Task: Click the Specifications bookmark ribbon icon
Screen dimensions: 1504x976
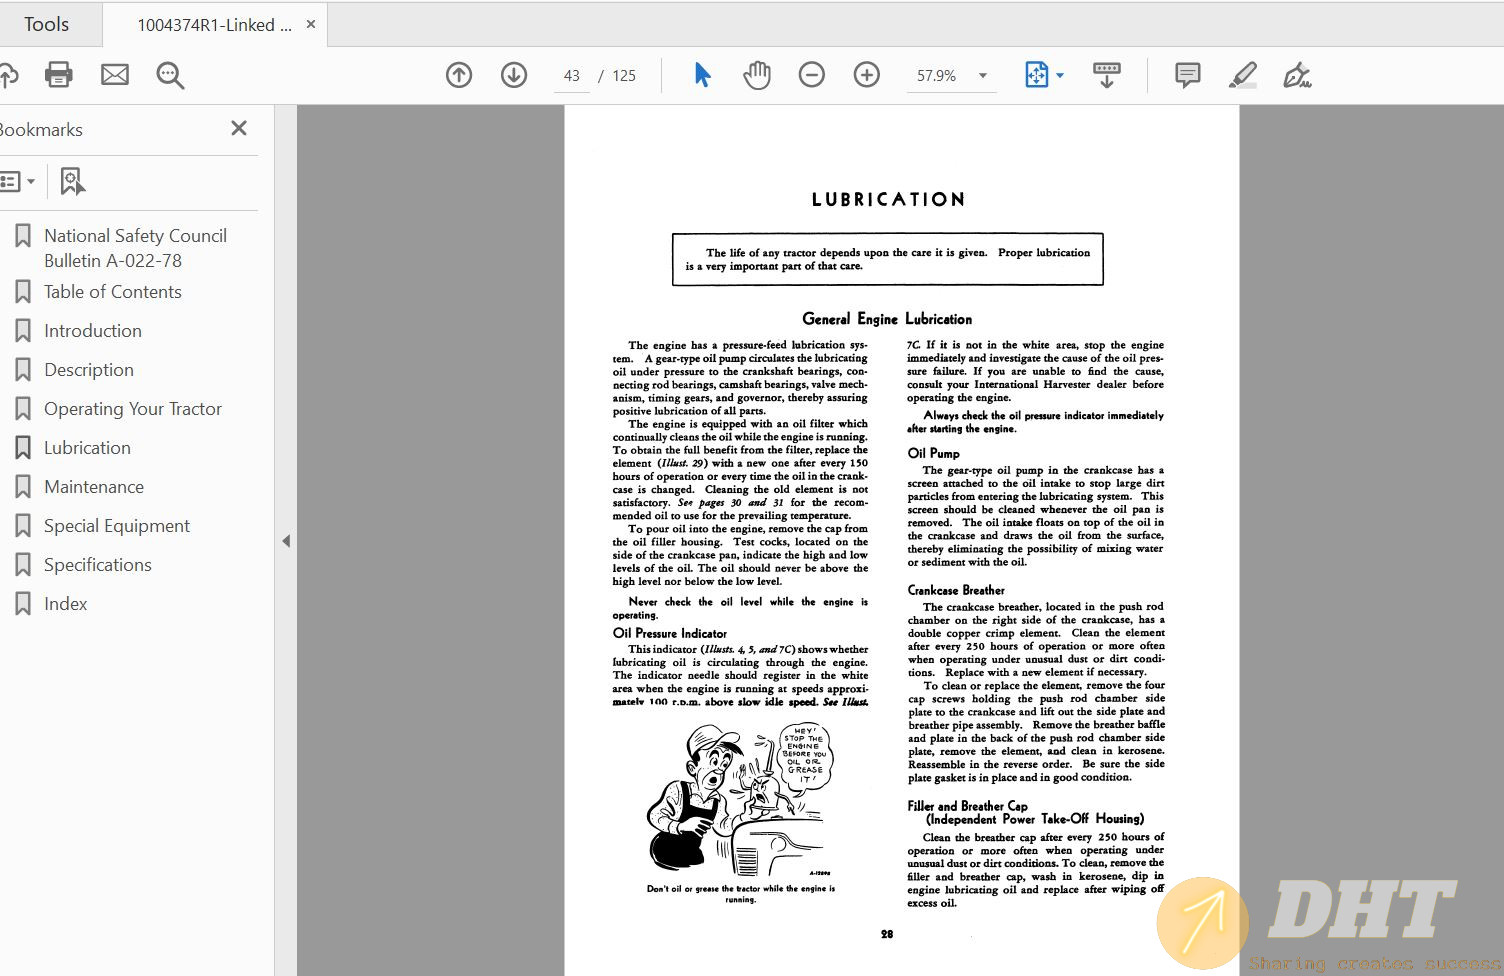Action: [x=22, y=565]
